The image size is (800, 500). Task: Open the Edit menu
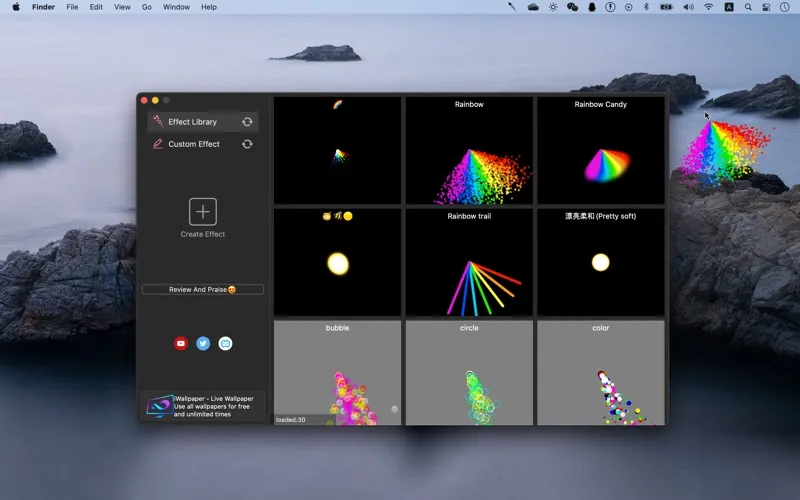point(96,7)
